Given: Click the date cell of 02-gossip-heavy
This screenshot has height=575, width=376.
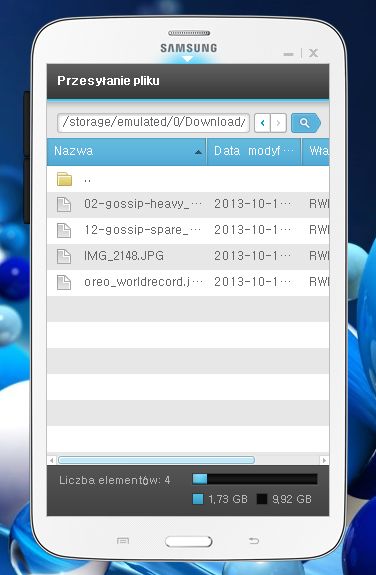Looking at the screenshot, I should point(253,204).
